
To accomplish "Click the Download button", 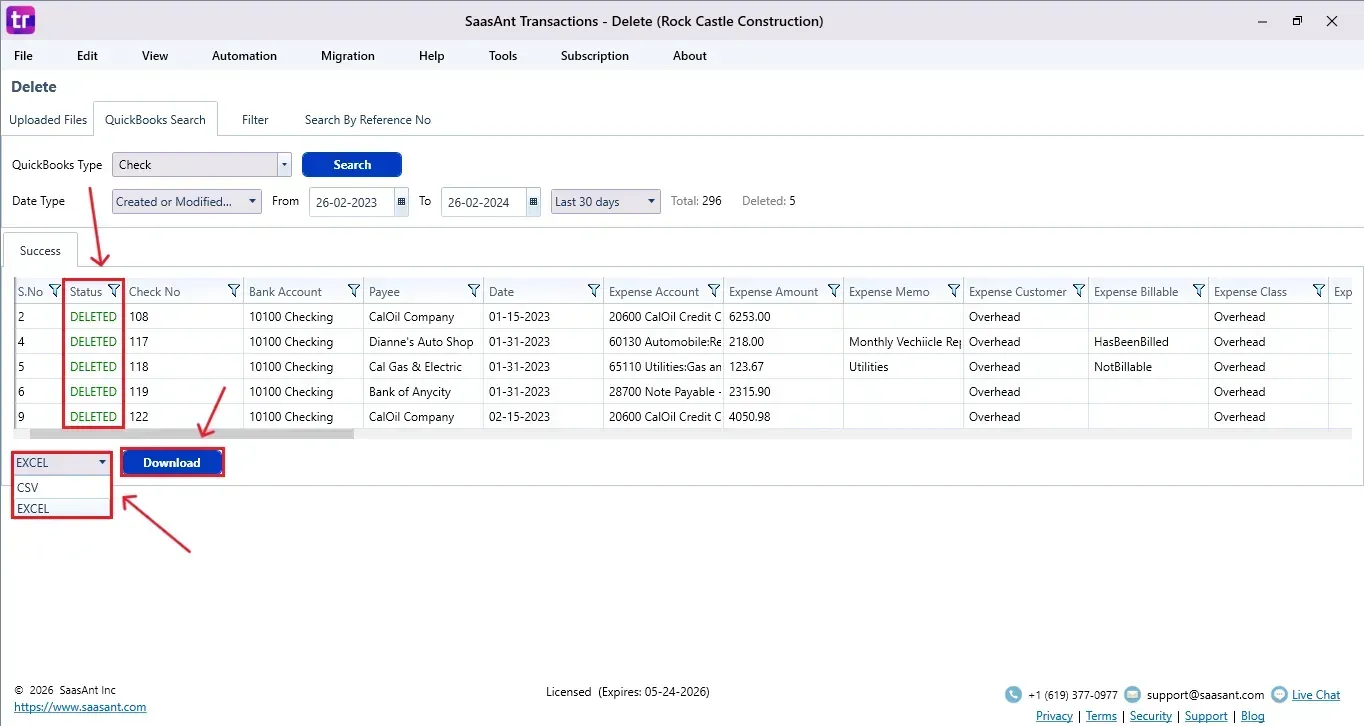I will click(172, 462).
